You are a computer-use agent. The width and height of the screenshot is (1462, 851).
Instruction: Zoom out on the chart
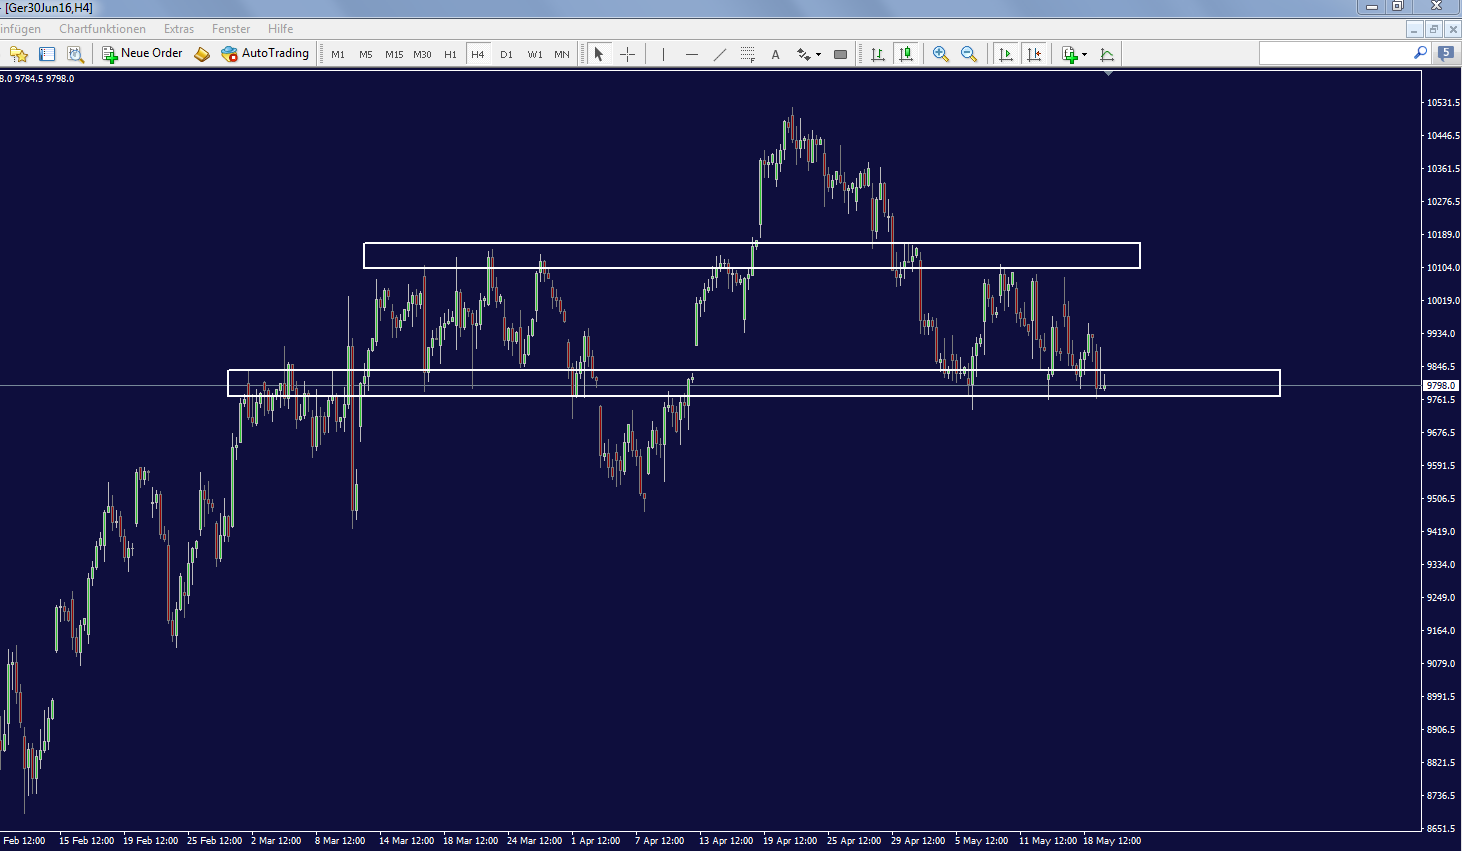[969, 54]
